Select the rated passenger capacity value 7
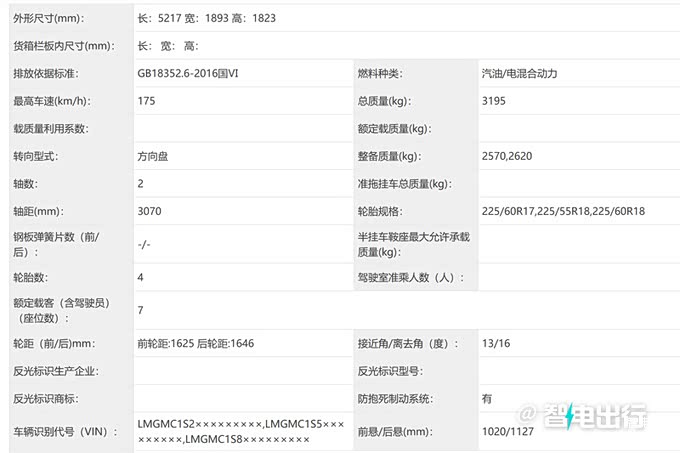680x453 pixels. [140, 310]
